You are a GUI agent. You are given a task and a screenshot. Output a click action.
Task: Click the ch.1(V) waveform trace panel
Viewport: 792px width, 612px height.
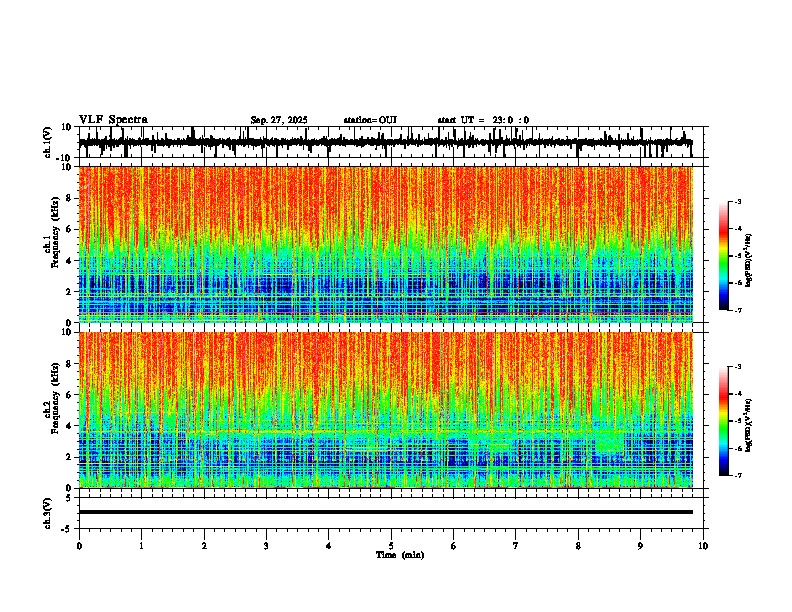(x=390, y=142)
